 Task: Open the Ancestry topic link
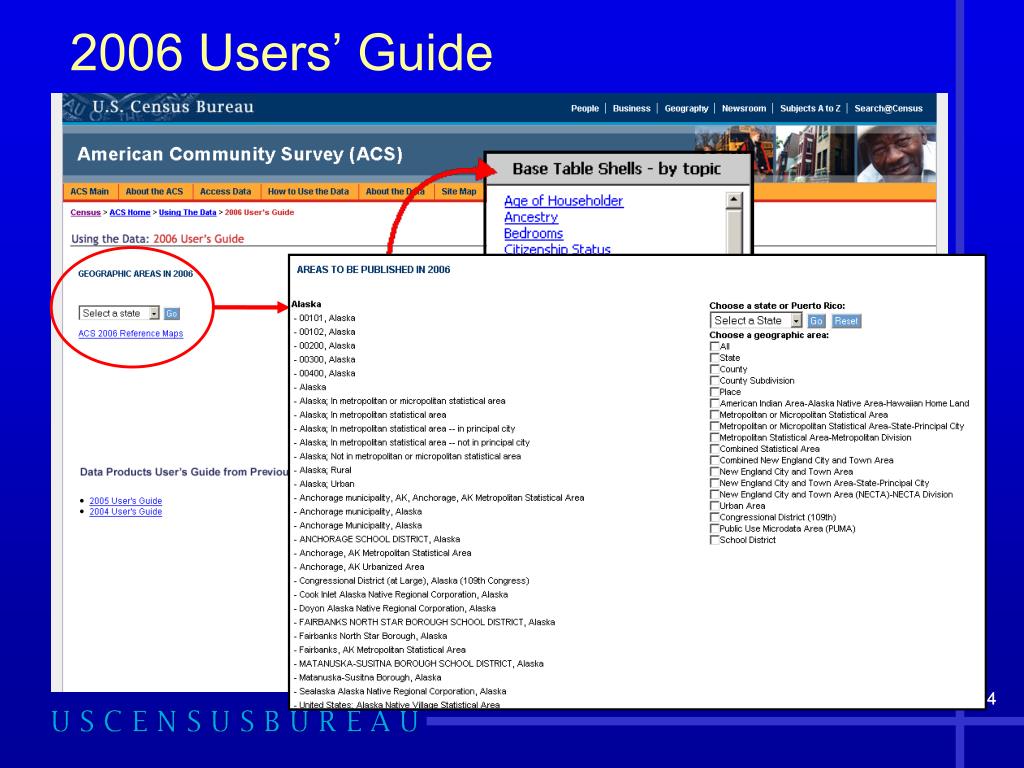(531, 217)
